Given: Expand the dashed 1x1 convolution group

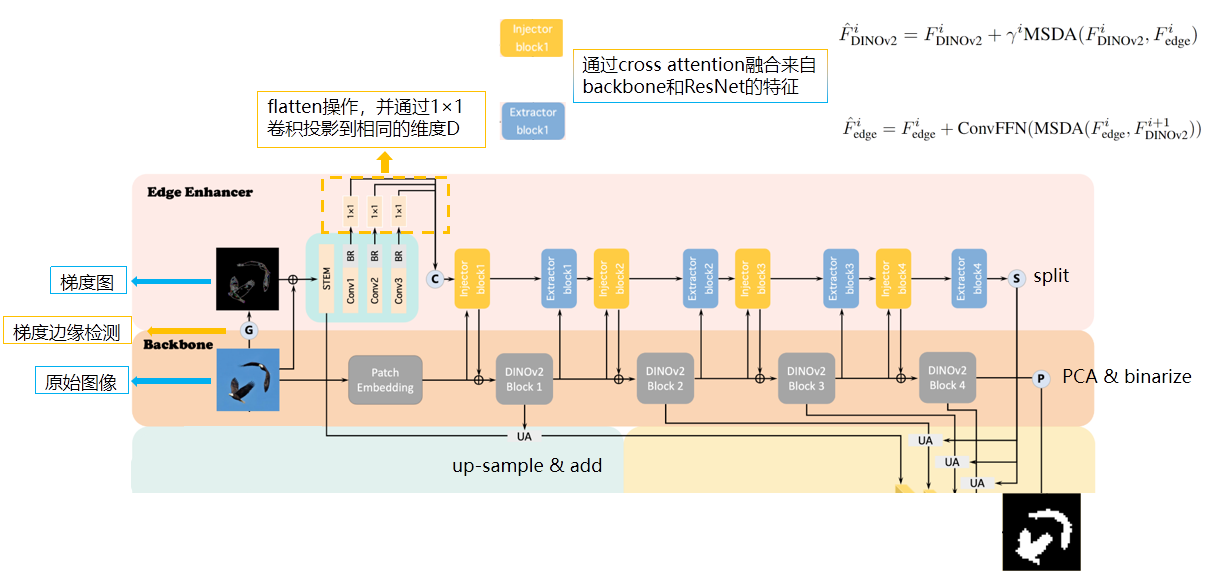Looking at the screenshot, I should (385, 205).
